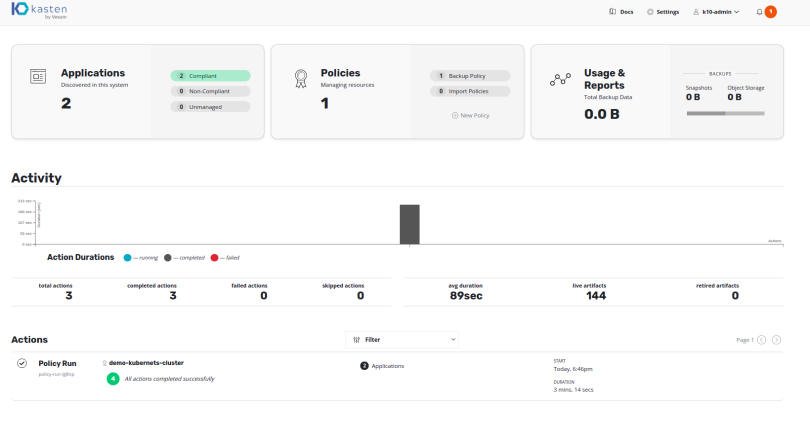The height and width of the screenshot is (439, 810).
Task: Open the notification bell icon
Action: pos(759,12)
